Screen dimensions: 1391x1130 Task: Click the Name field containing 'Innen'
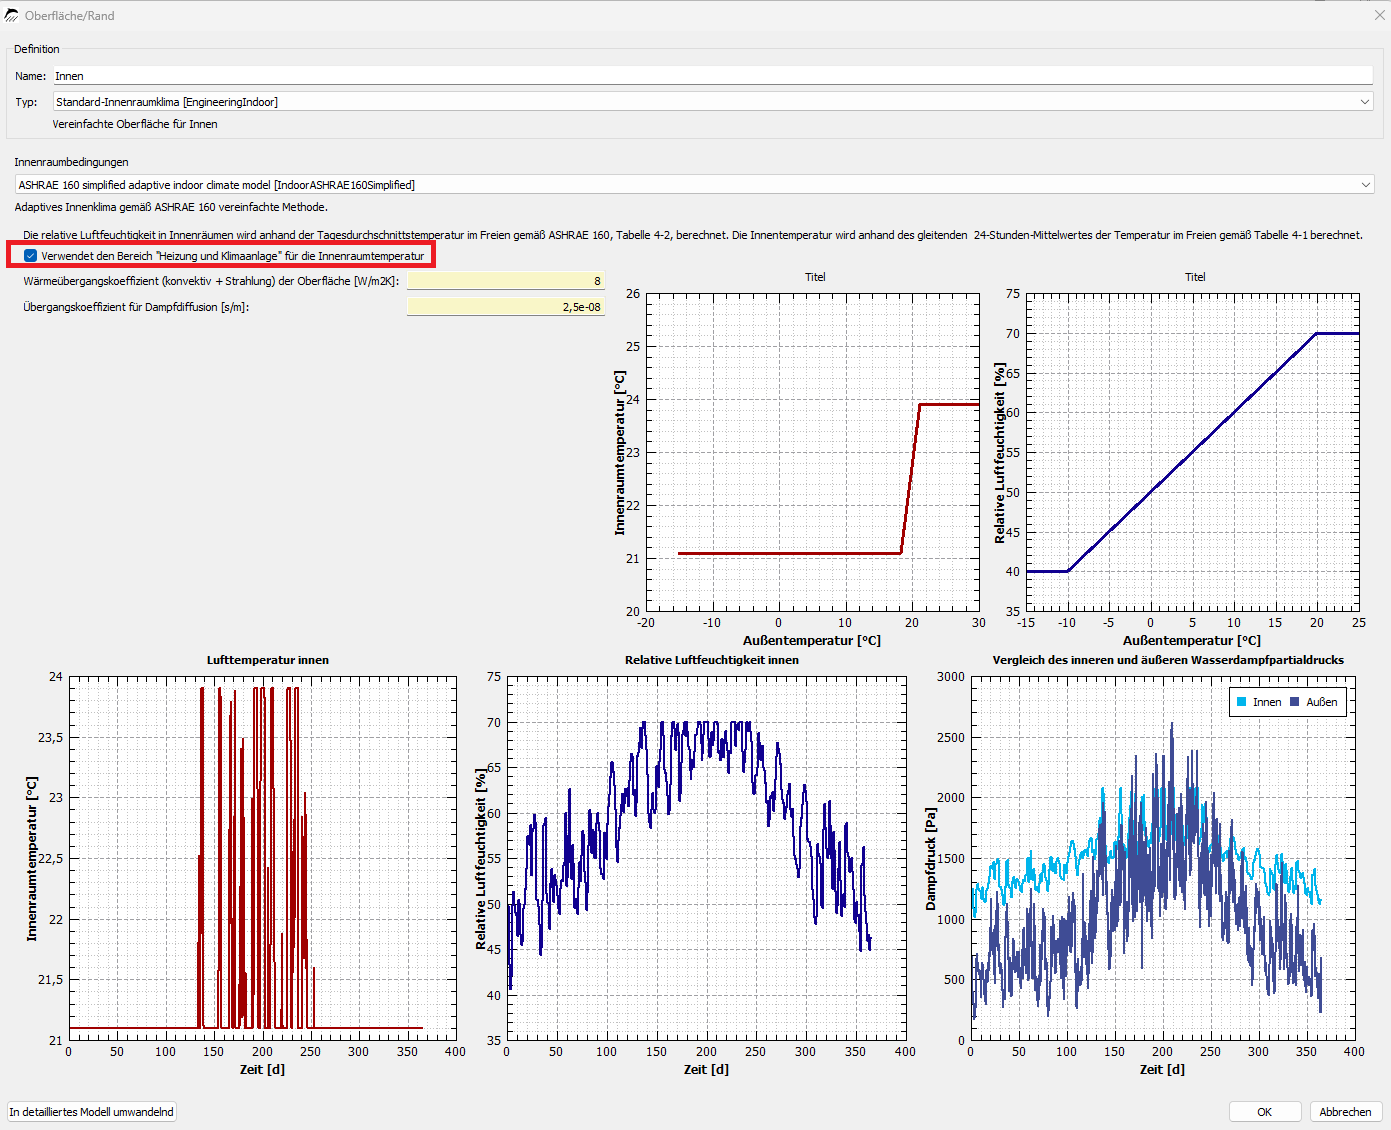(x=713, y=76)
